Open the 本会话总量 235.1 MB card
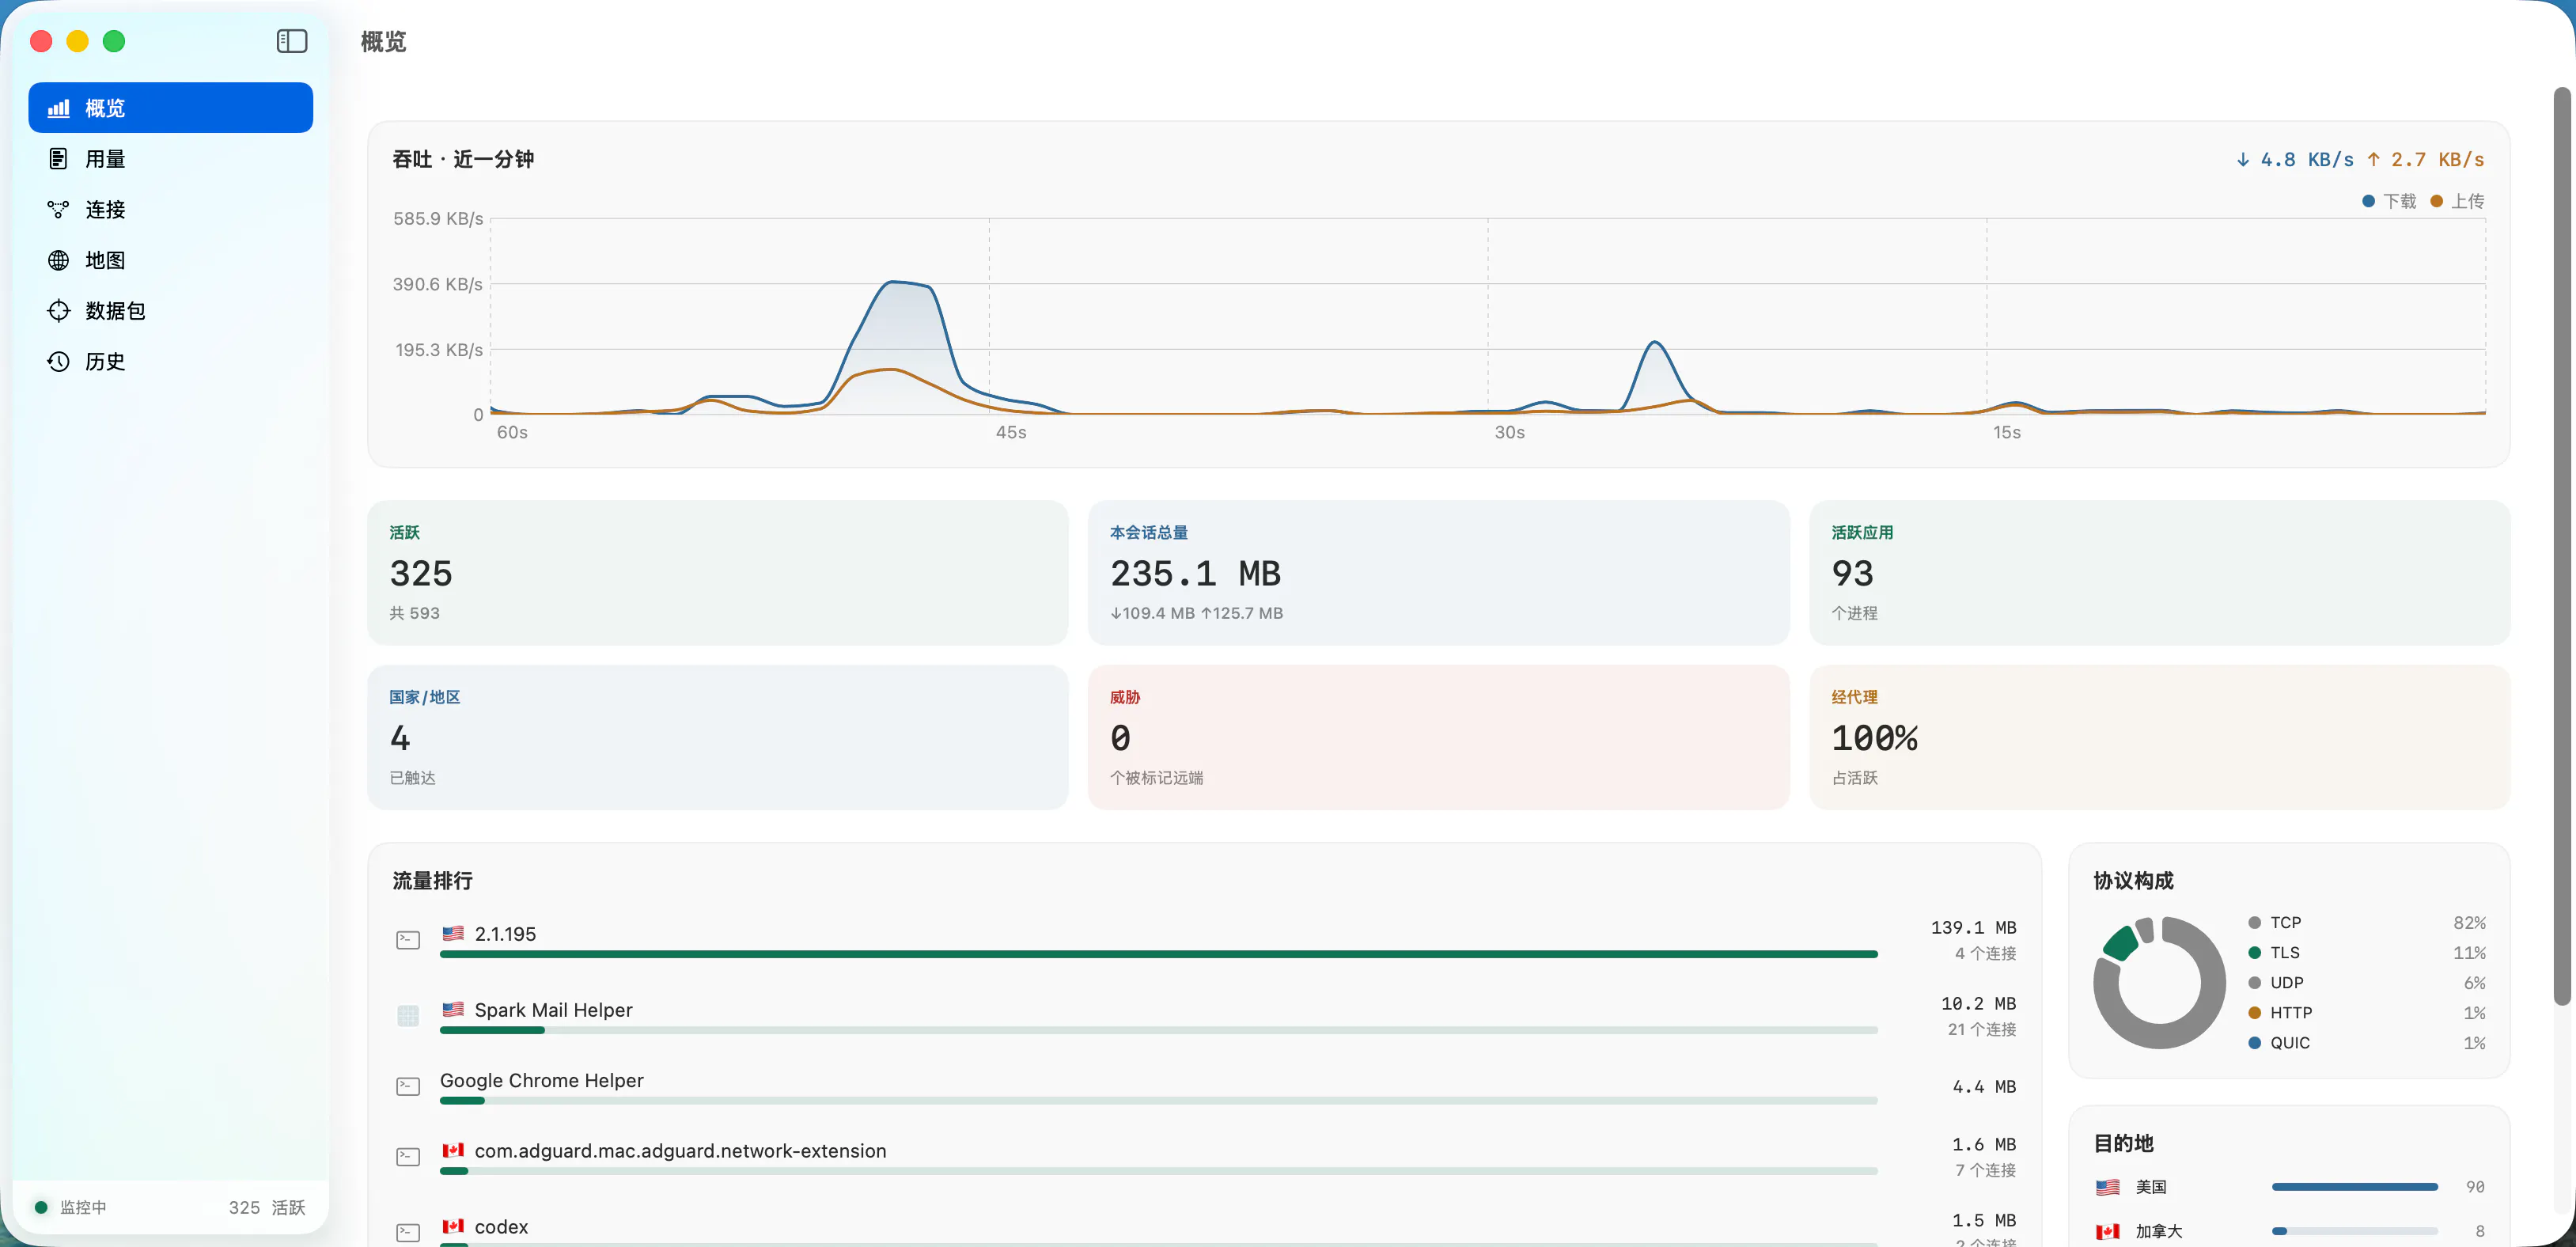The image size is (2576, 1247). (x=1438, y=573)
